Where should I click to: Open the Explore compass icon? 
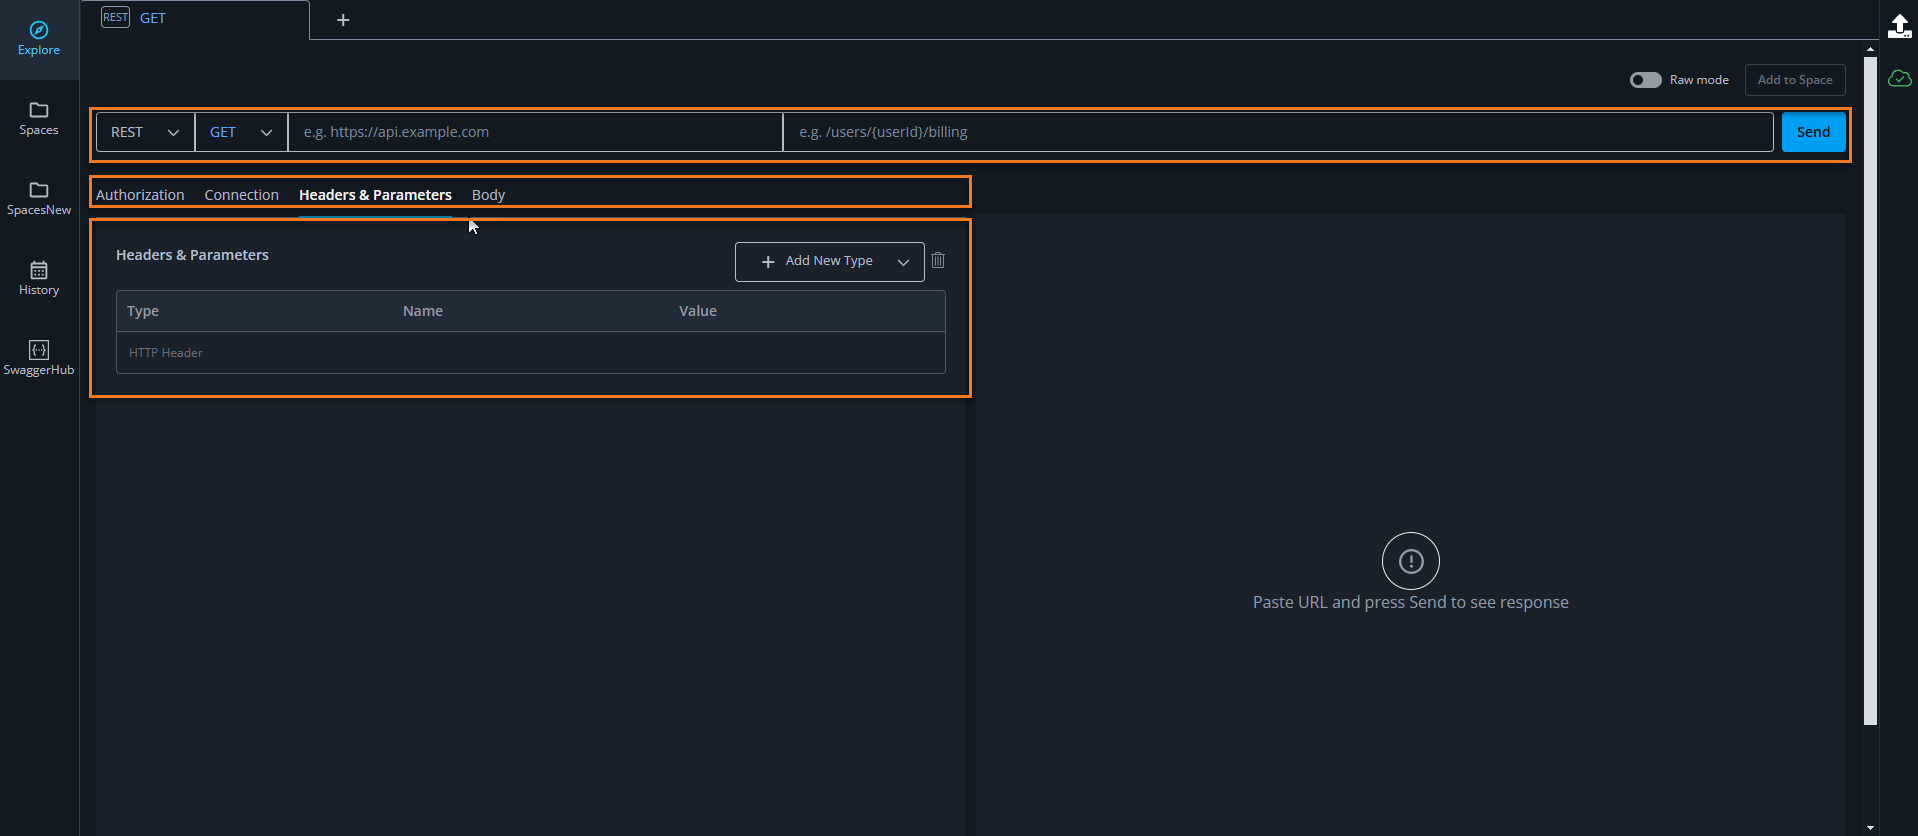(39, 31)
